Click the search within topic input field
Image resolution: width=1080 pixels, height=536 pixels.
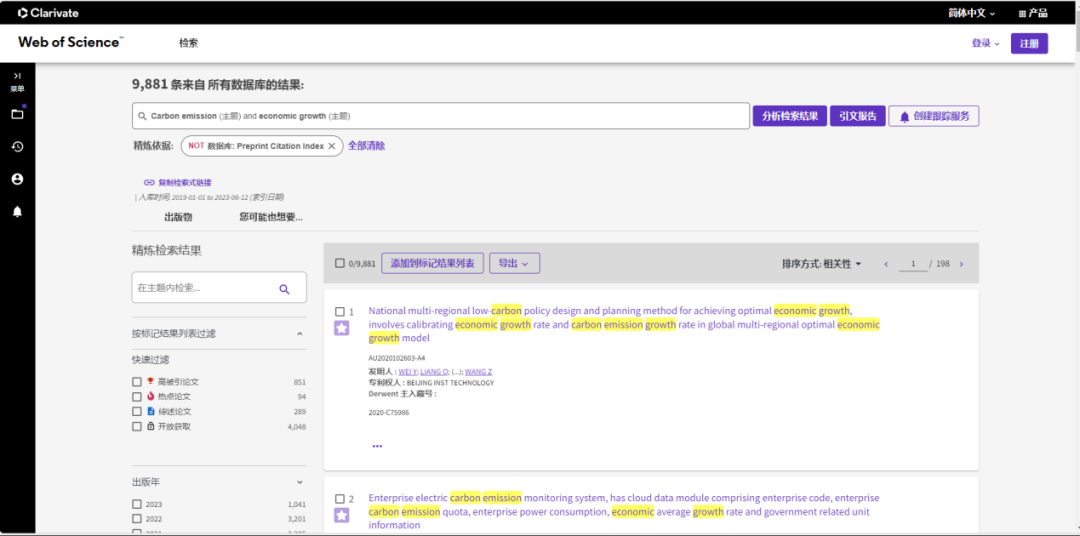click(x=219, y=287)
